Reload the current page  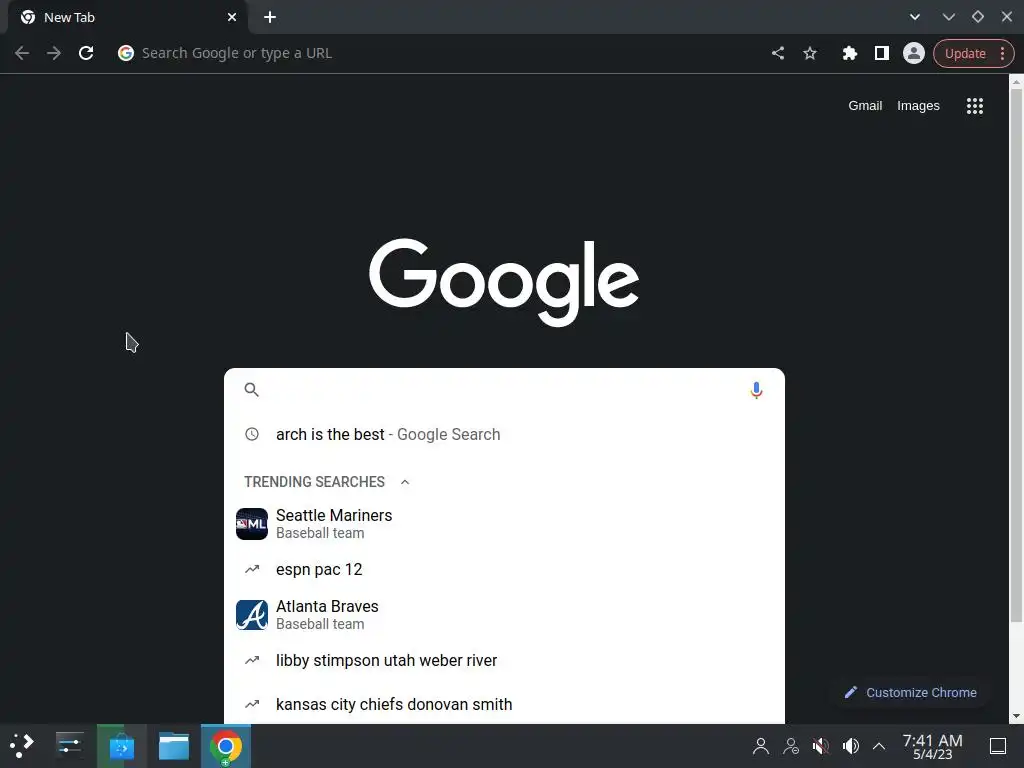(x=86, y=53)
